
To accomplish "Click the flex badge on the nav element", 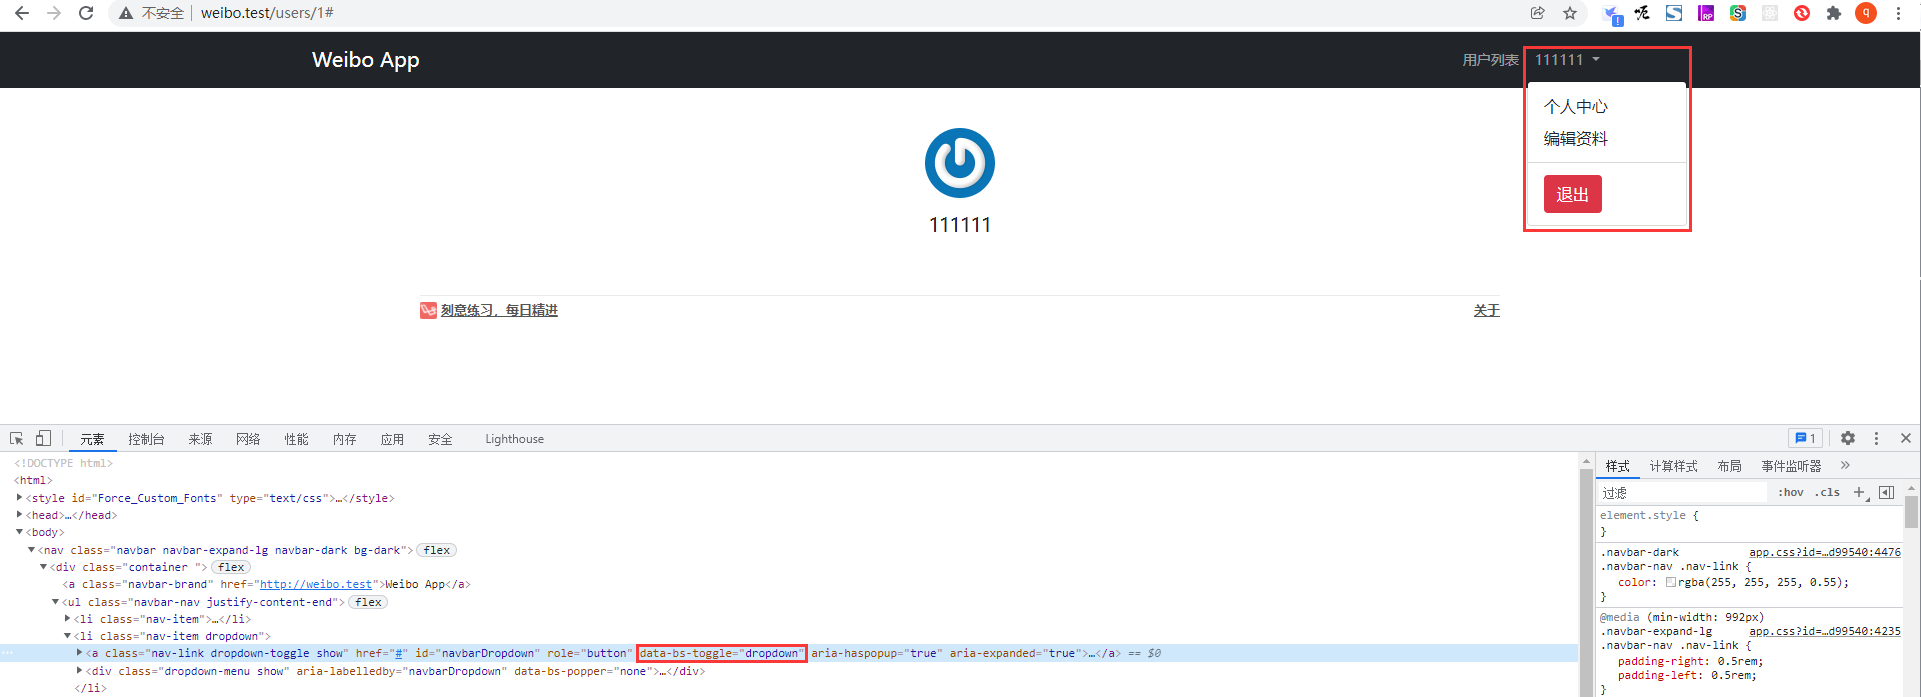I will point(437,550).
